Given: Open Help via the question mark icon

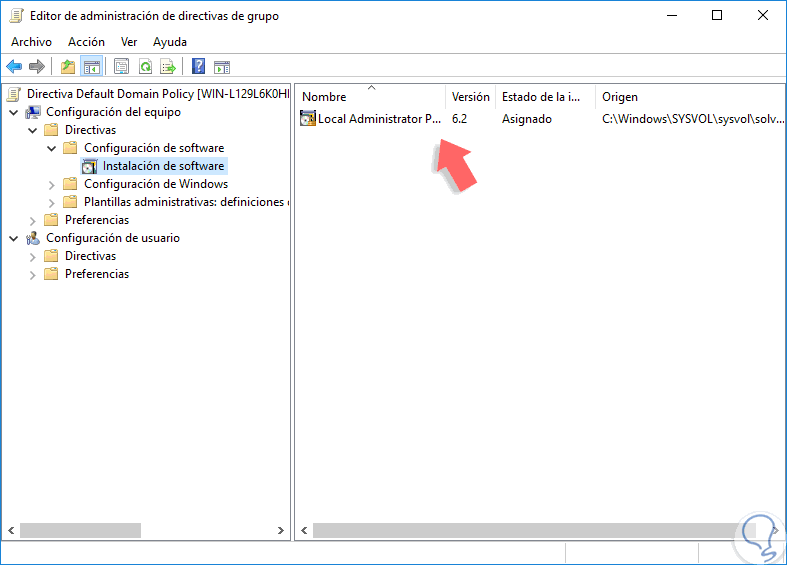Looking at the screenshot, I should [x=199, y=66].
